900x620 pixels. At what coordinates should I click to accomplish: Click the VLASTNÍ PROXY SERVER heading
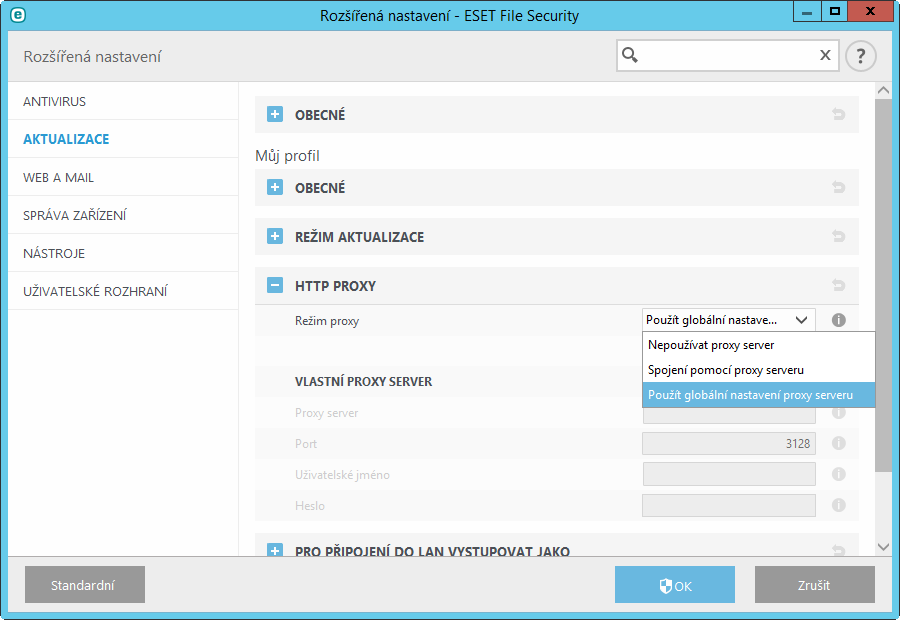pyautogui.click(x=363, y=382)
